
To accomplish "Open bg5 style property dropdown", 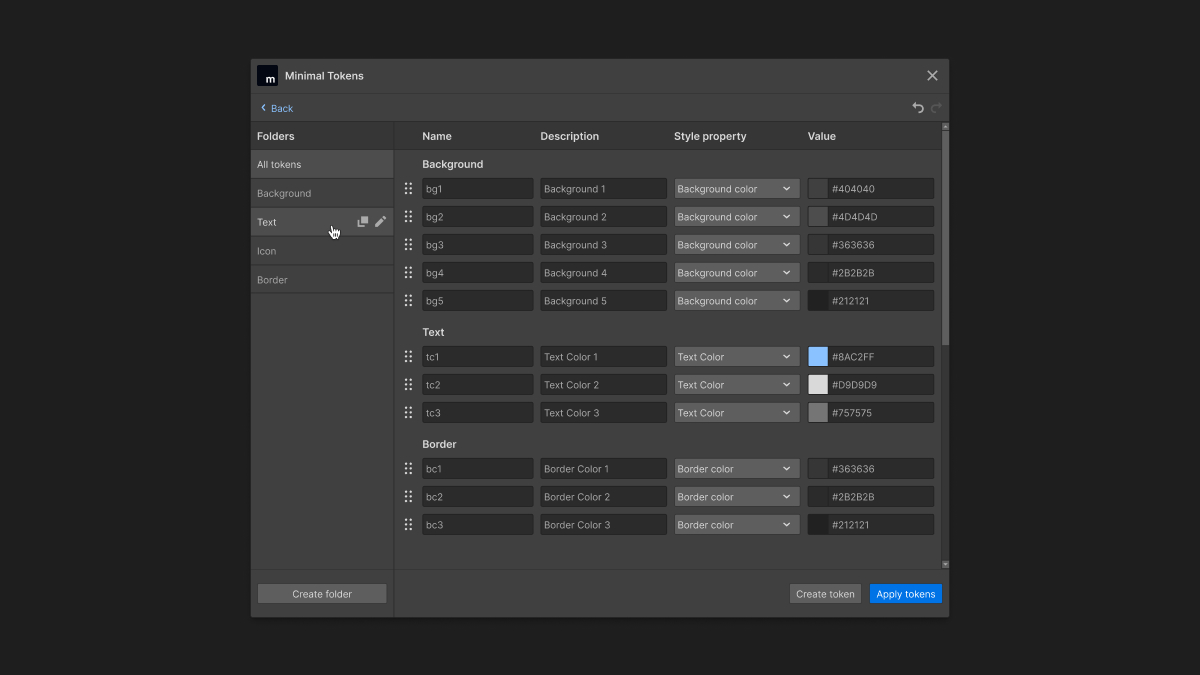I will (737, 301).
